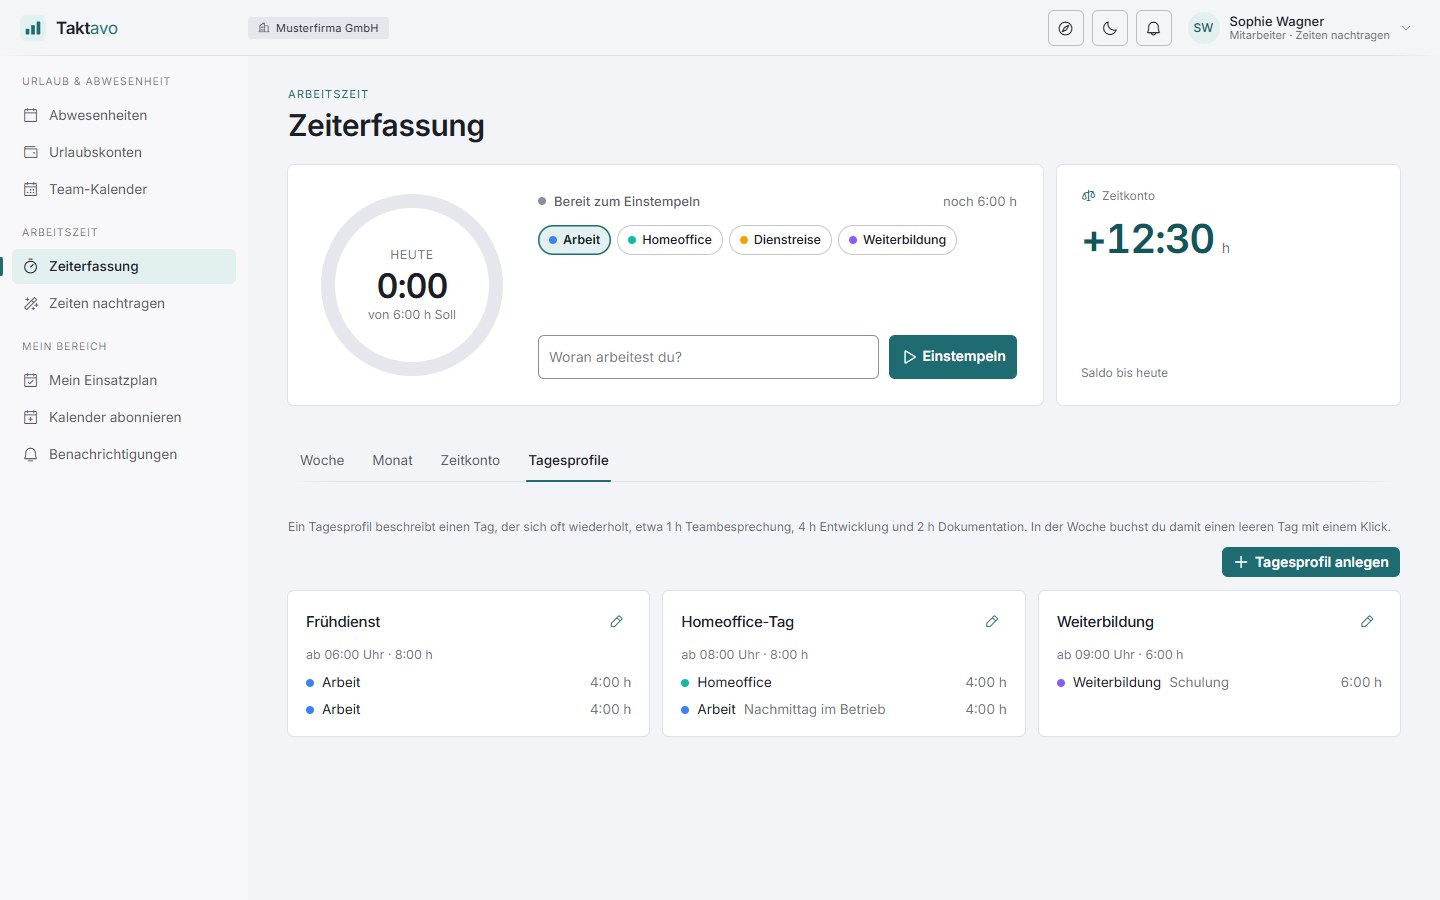Click the Musterfirma GmbH company badge
The height and width of the screenshot is (900, 1440).
pos(318,28)
